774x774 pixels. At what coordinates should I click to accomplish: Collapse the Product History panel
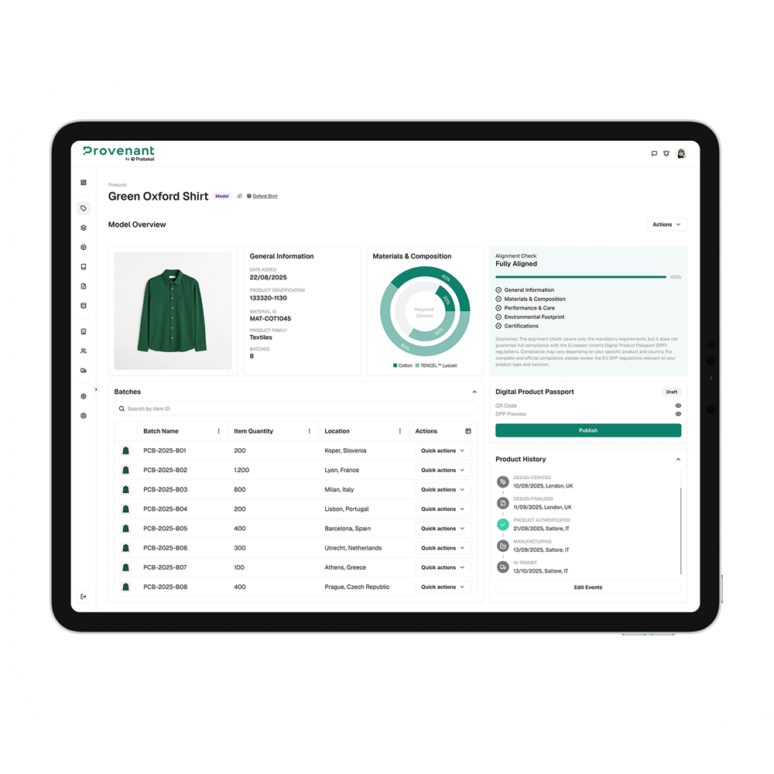pos(678,459)
